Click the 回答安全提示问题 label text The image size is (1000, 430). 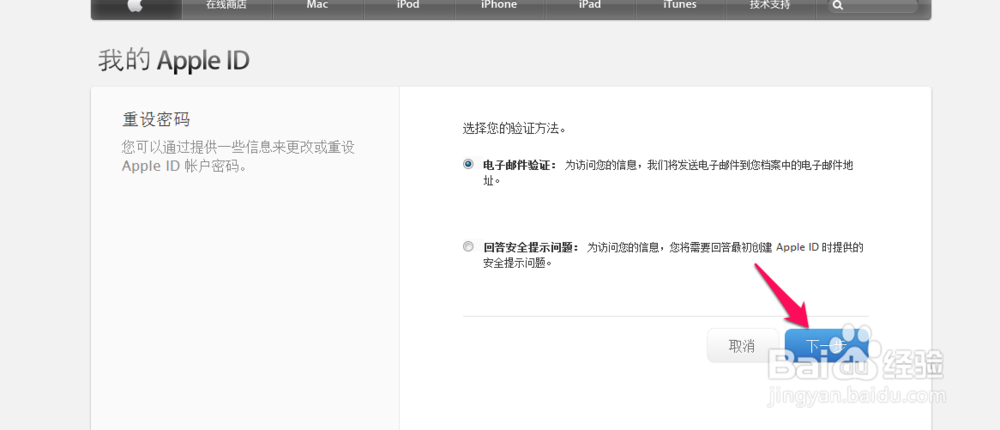pyautogui.click(x=531, y=247)
